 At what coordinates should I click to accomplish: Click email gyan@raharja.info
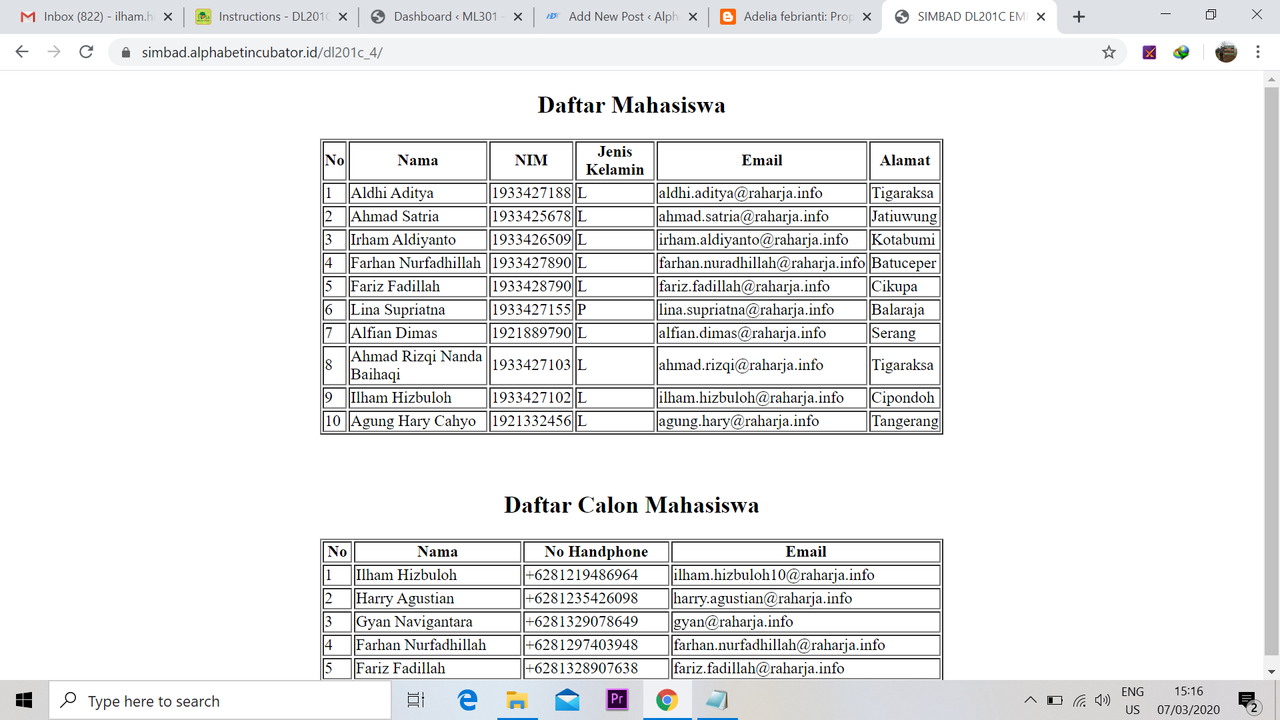806,622
